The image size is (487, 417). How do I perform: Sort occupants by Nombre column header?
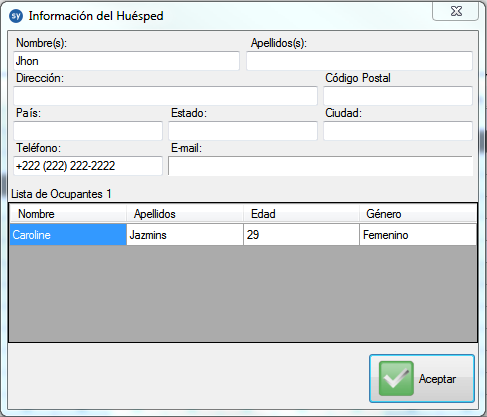[68, 214]
